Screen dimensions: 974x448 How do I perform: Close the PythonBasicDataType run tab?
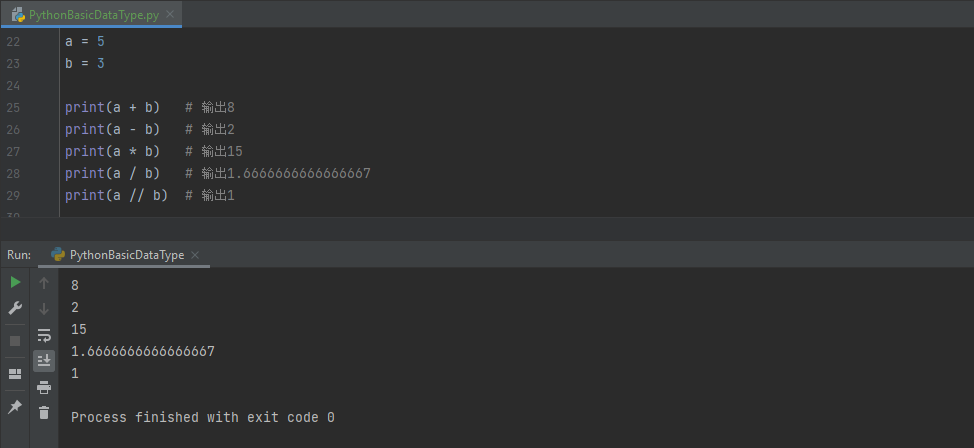(195, 255)
